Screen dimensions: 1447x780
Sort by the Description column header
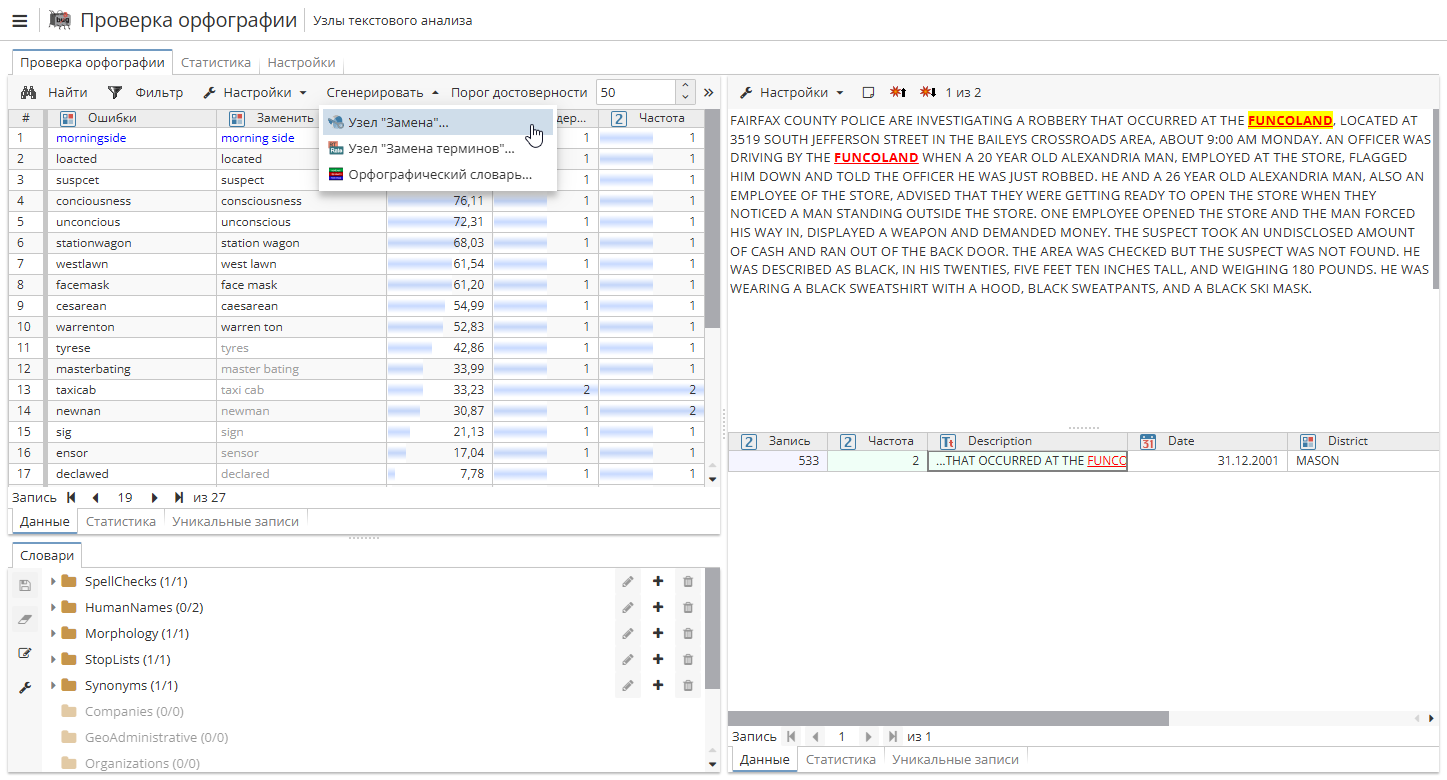[1027, 441]
